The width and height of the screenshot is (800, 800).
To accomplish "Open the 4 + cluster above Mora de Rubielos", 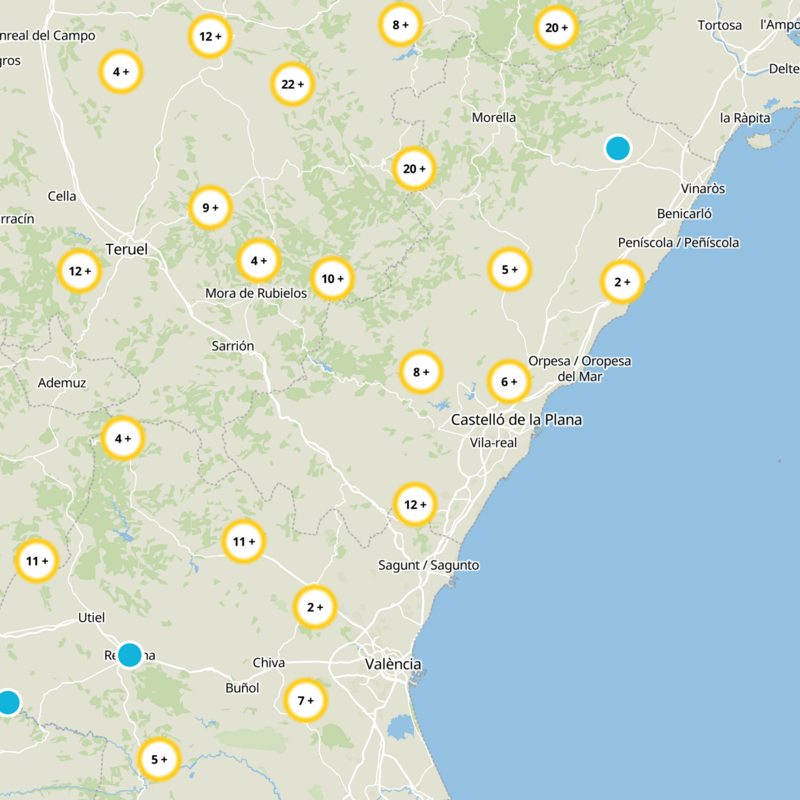I will click(258, 261).
